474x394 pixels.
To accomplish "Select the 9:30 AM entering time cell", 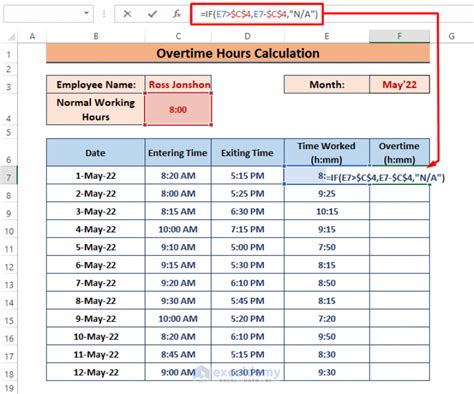I will [x=178, y=301].
